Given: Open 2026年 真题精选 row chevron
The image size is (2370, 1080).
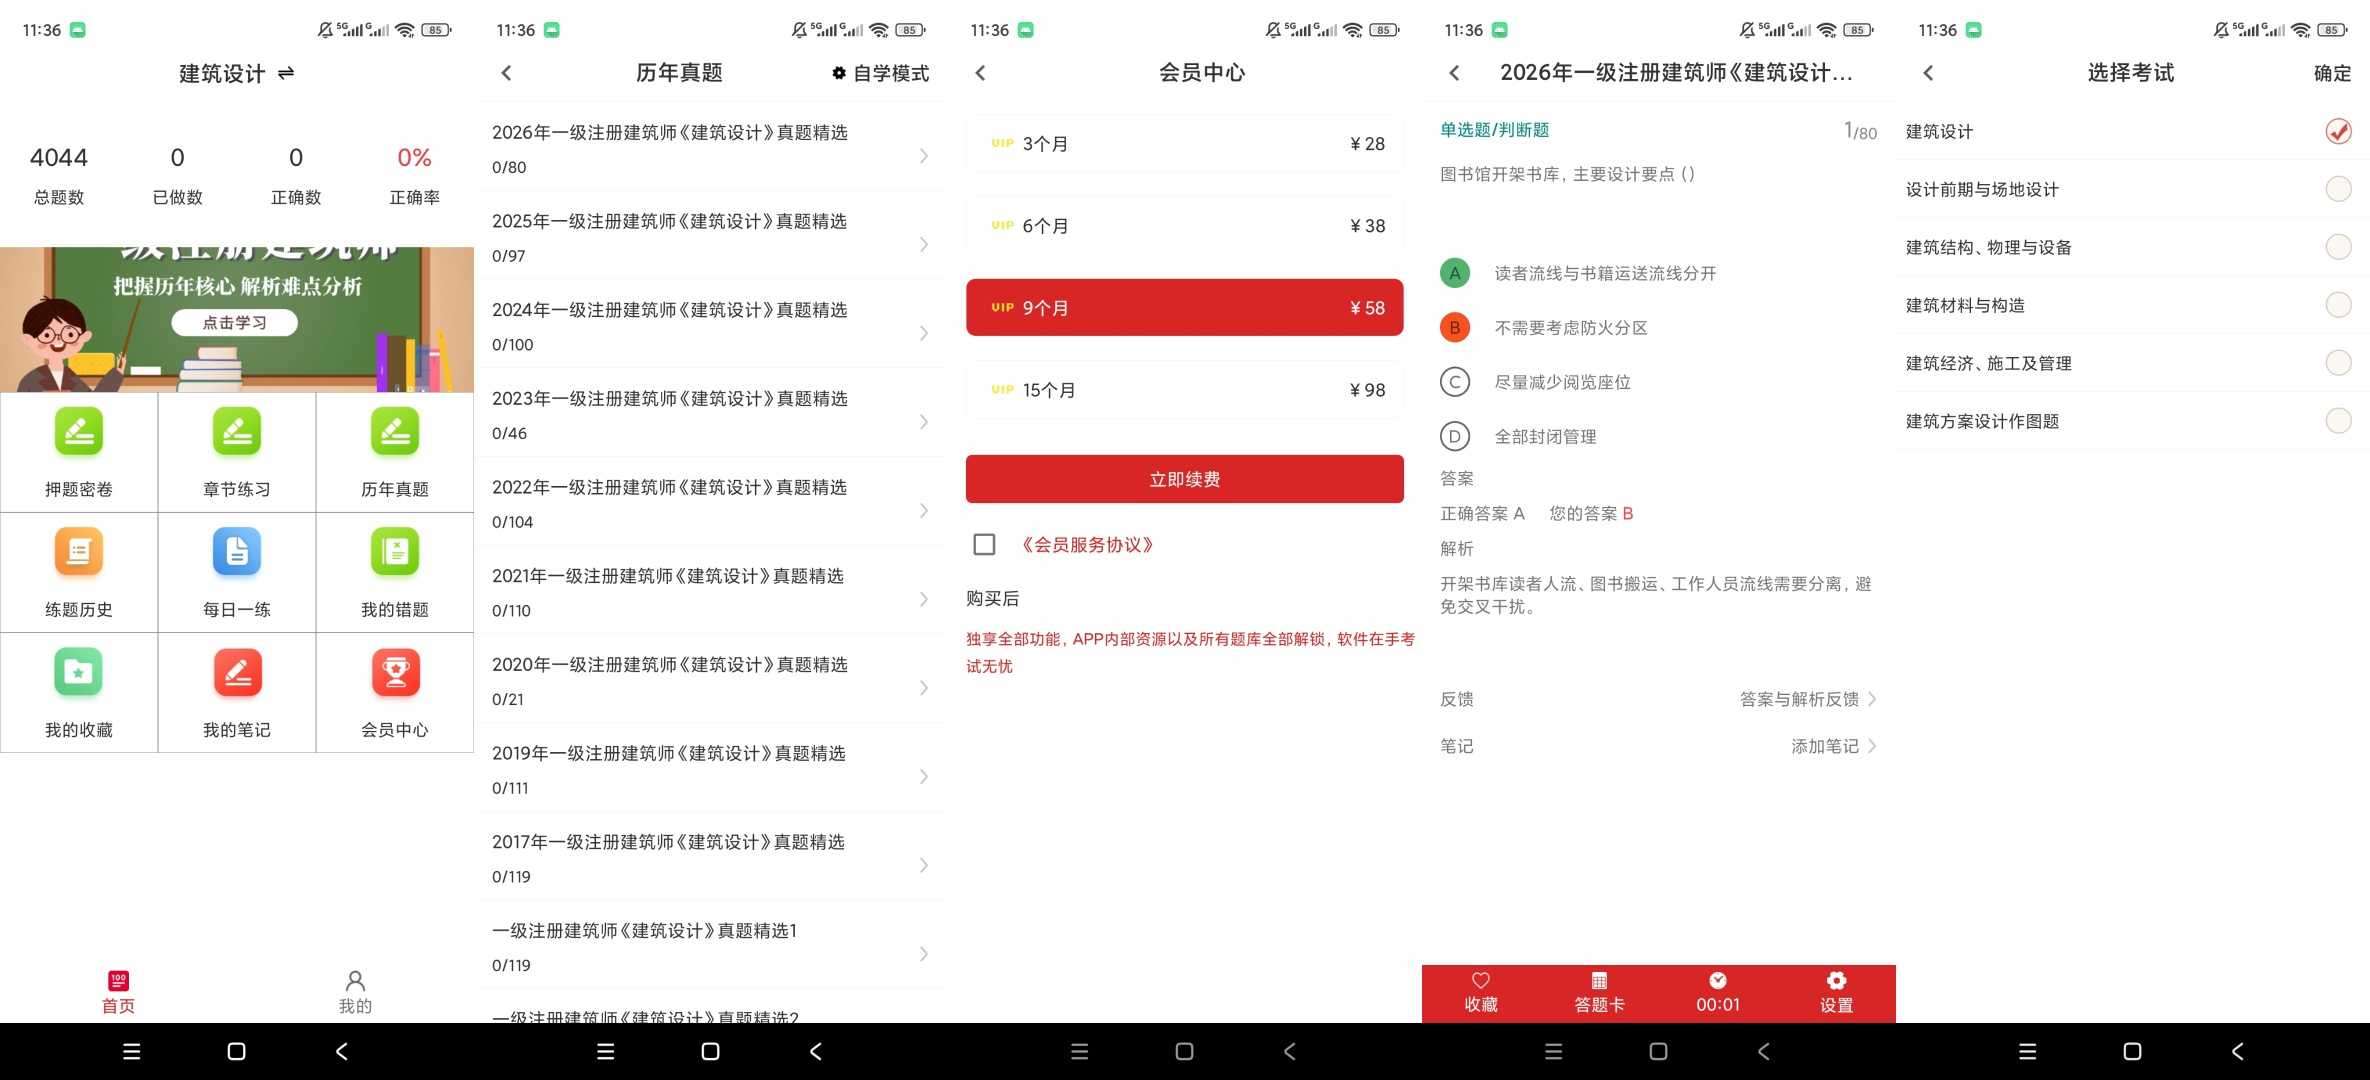Looking at the screenshot, I should pos(923,156).
